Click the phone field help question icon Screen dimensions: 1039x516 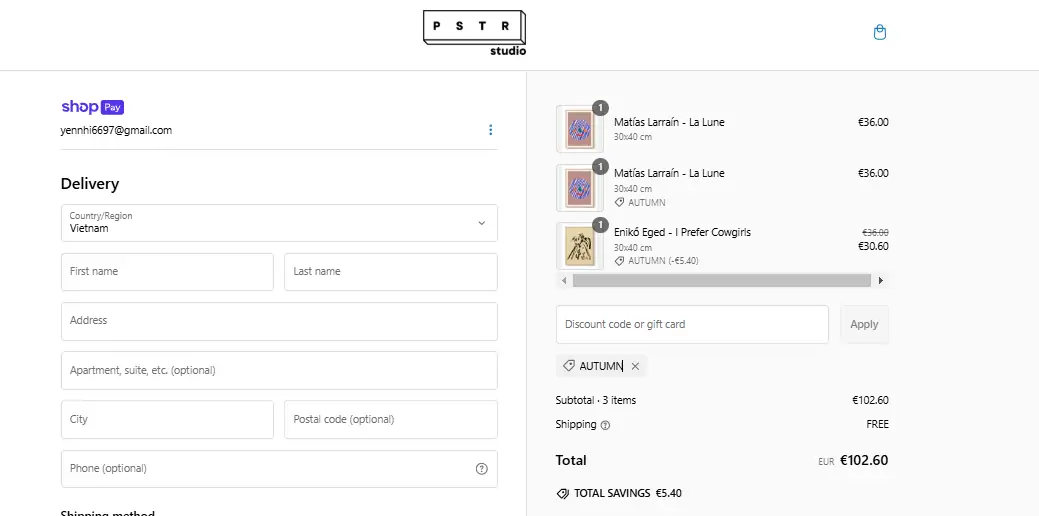(482, 469)
